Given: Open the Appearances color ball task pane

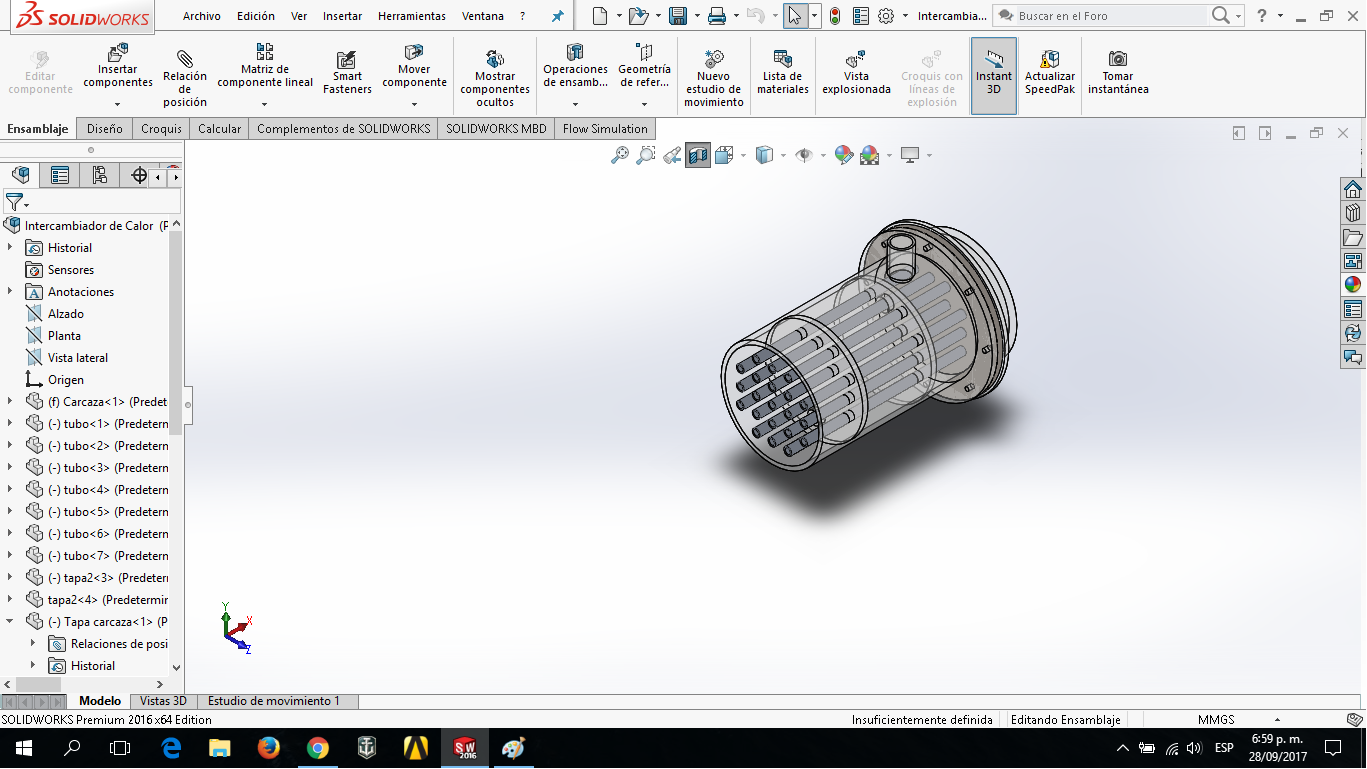Looking at the screenshot, I should (x=1352, y=285).
